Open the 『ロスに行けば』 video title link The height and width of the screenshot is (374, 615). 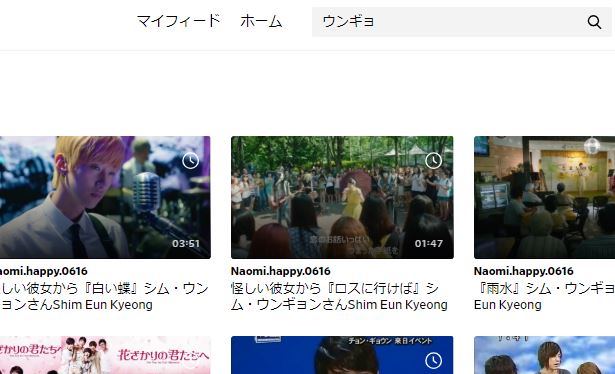pos(339,296)
